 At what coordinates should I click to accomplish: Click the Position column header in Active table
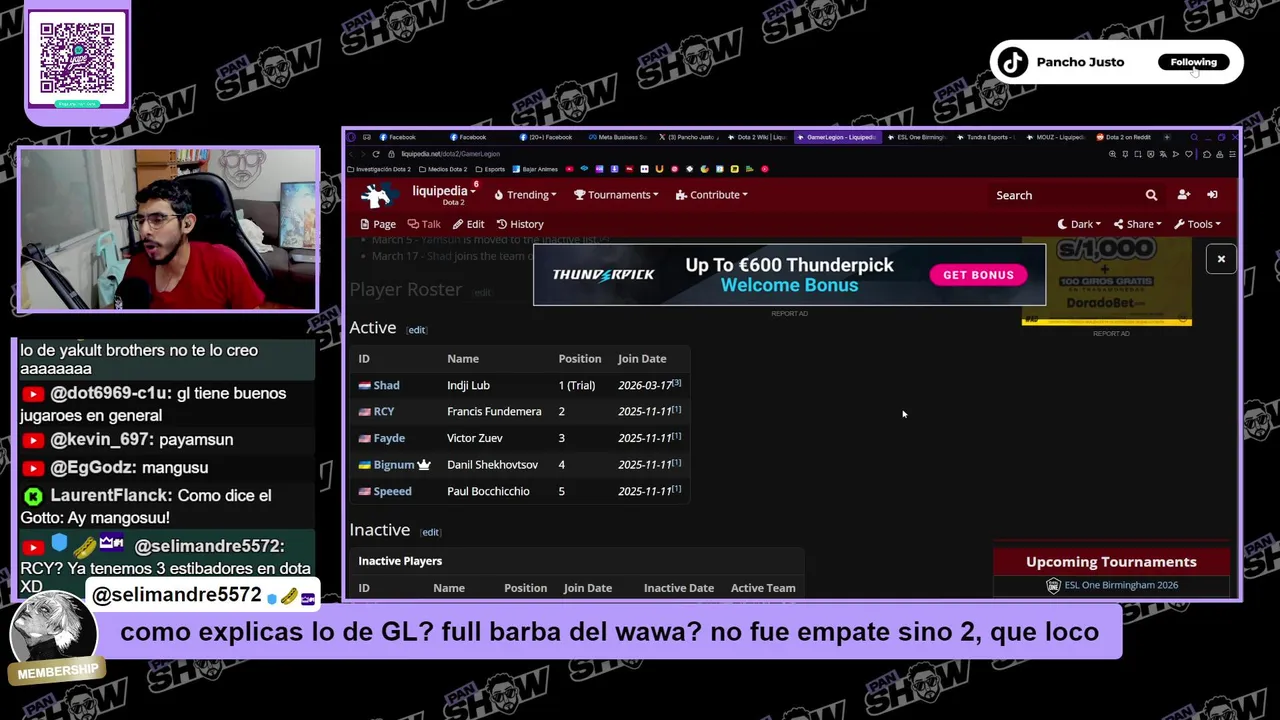click(x=580, y=358)
